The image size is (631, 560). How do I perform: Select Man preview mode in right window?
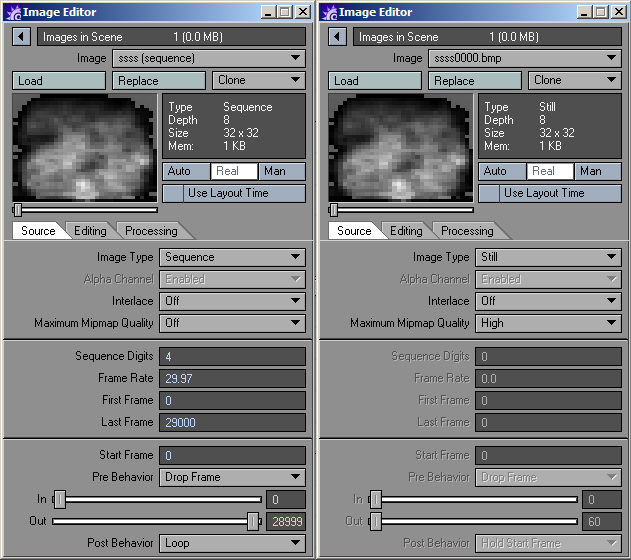(598, 171)
